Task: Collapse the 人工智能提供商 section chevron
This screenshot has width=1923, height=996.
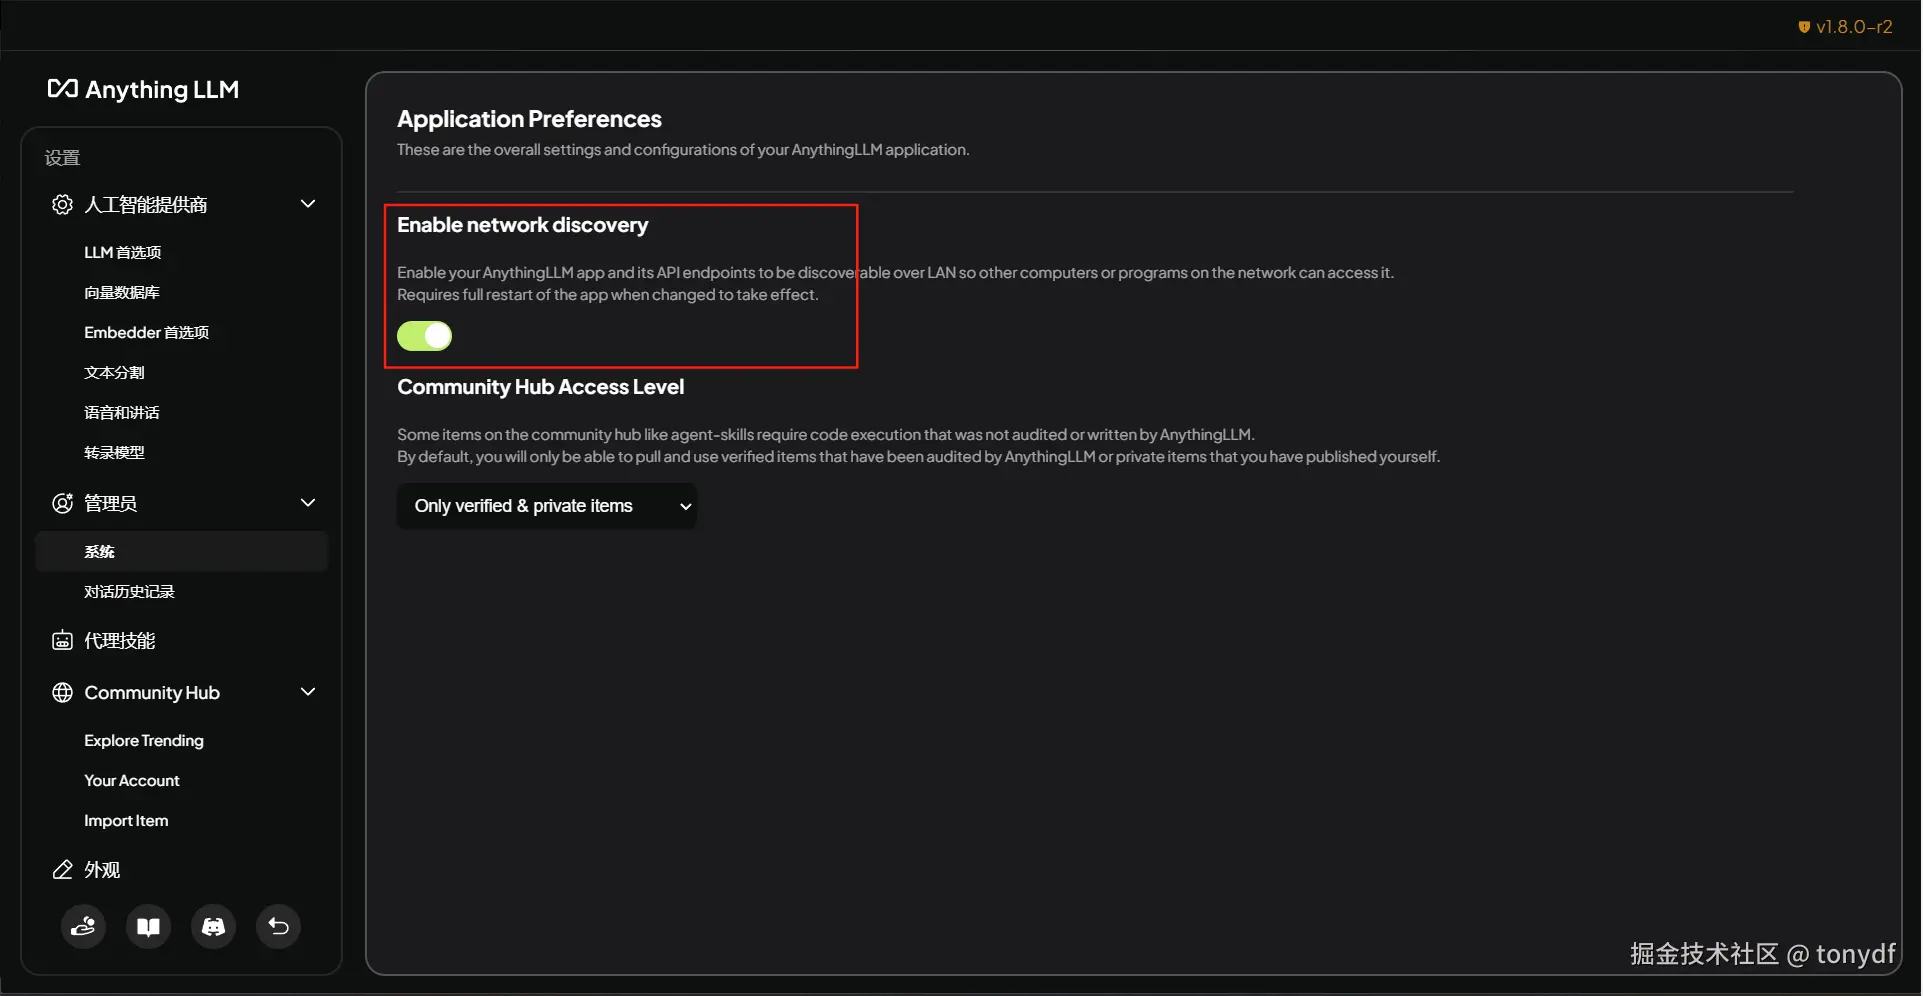Action: [x=308, y=204]
